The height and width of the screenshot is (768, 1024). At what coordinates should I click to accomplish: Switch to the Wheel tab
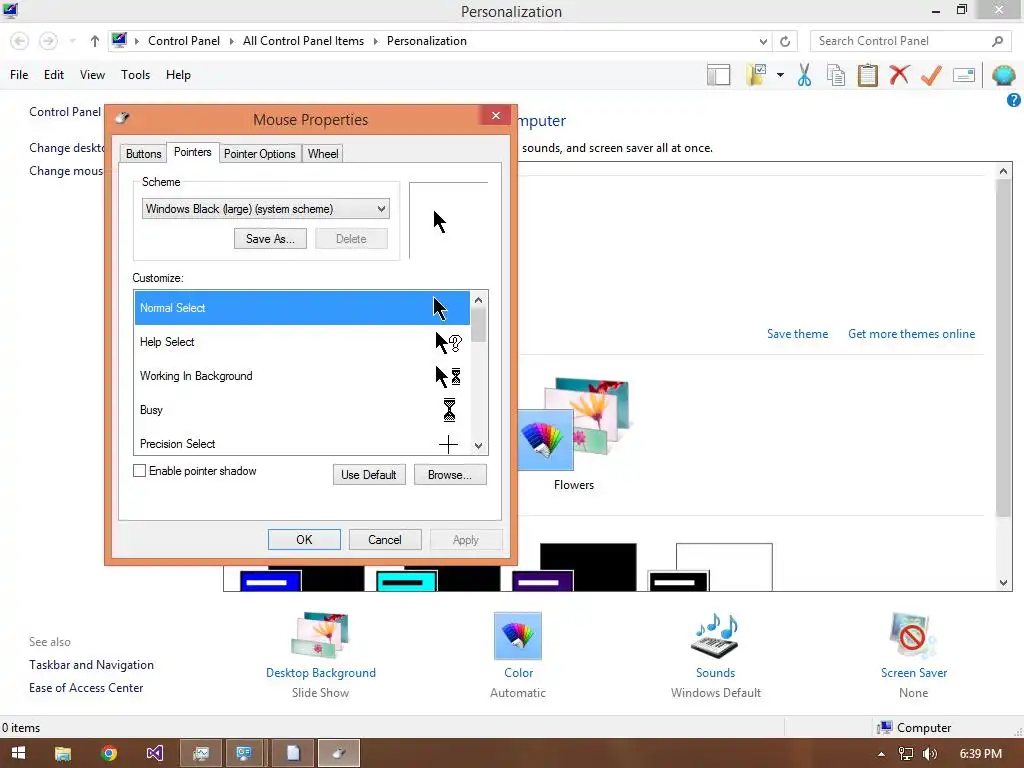[323, 153]
